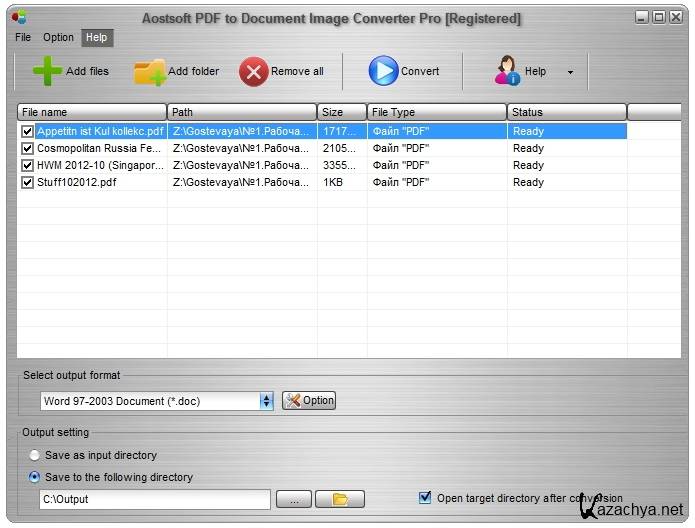Screen dimensions: 695x528
Task: Click the yellow open folder browse icon
Action: pyautogui.click(x=339, y=499)
